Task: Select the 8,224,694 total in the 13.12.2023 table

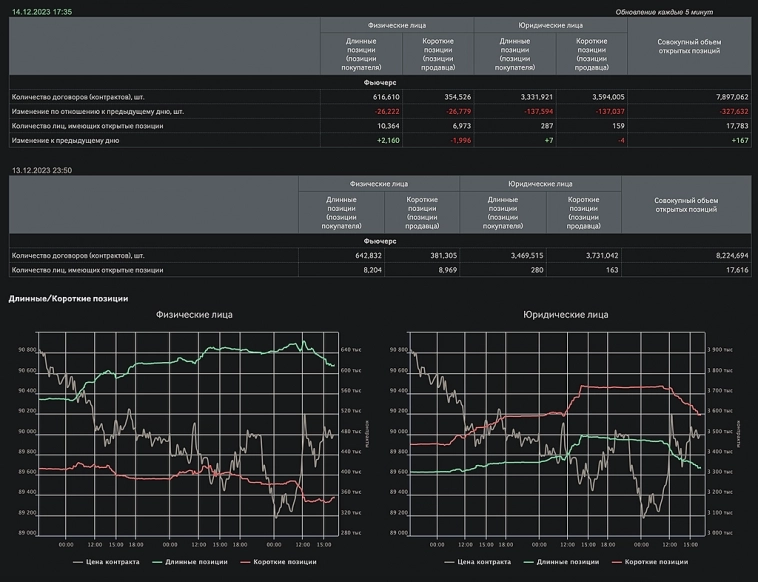Action: click(x=727, y=256)
